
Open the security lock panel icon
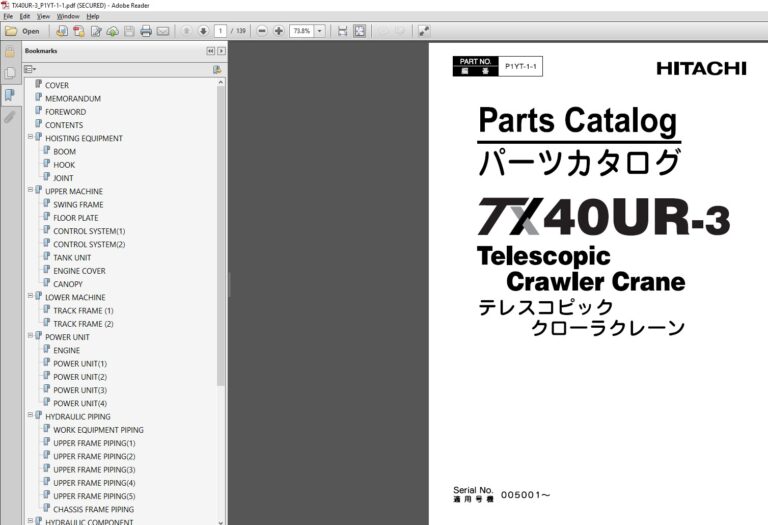(10, 52)
